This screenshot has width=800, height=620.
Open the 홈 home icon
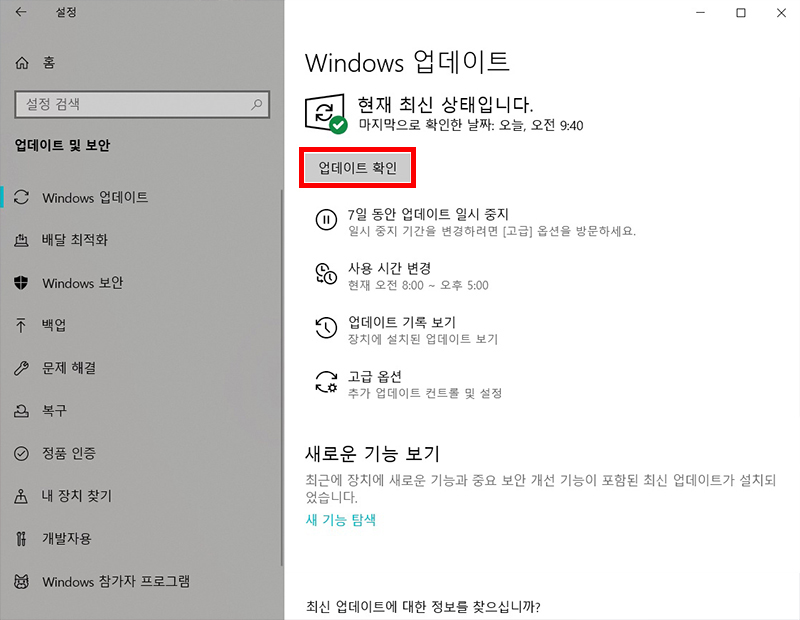click(22, 63)
